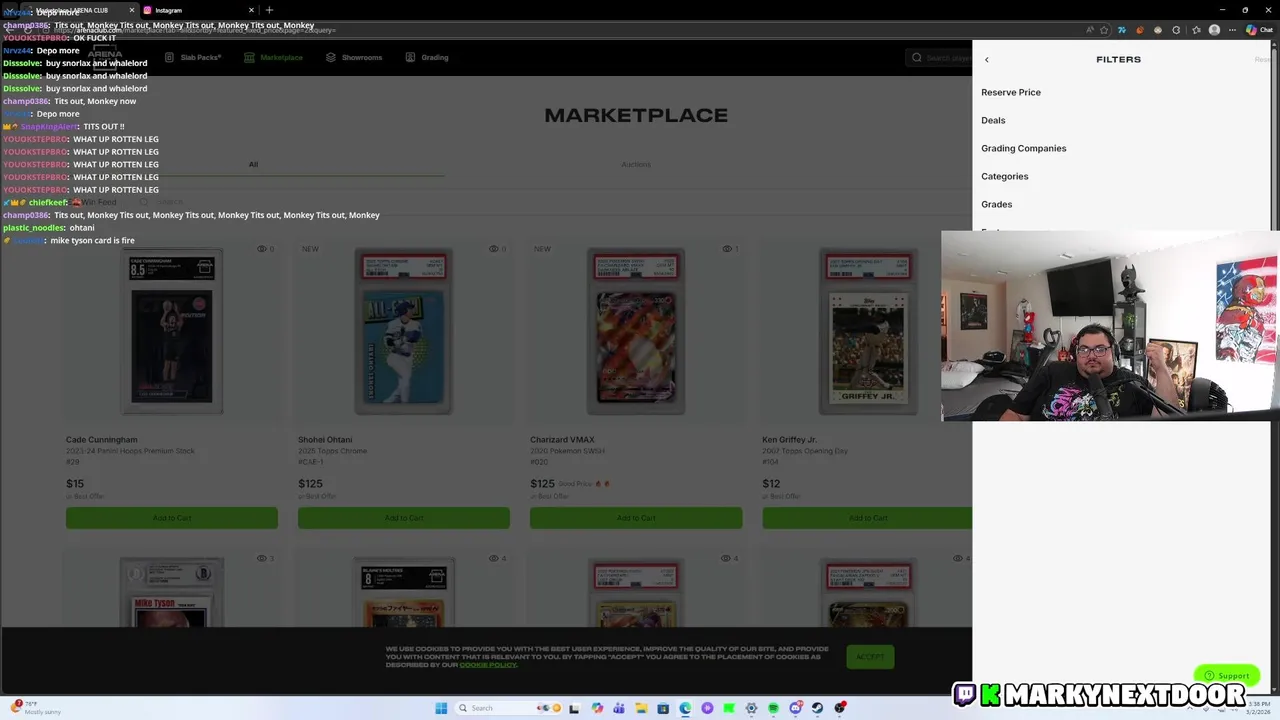This screenshot has height=720, width=1280.
Task: Open the Slab Packs menu item
Action: [x=193, y=57]
